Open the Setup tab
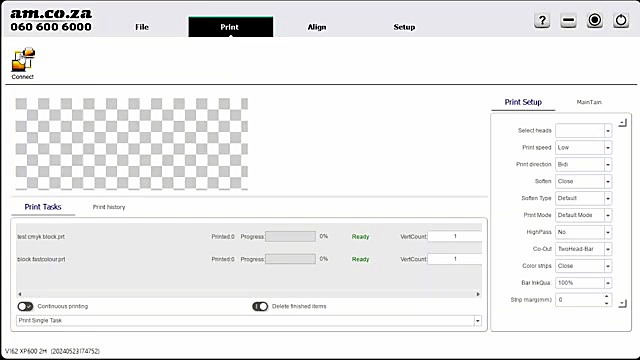Viewport: 640px width, 360px height. (404, 27)
